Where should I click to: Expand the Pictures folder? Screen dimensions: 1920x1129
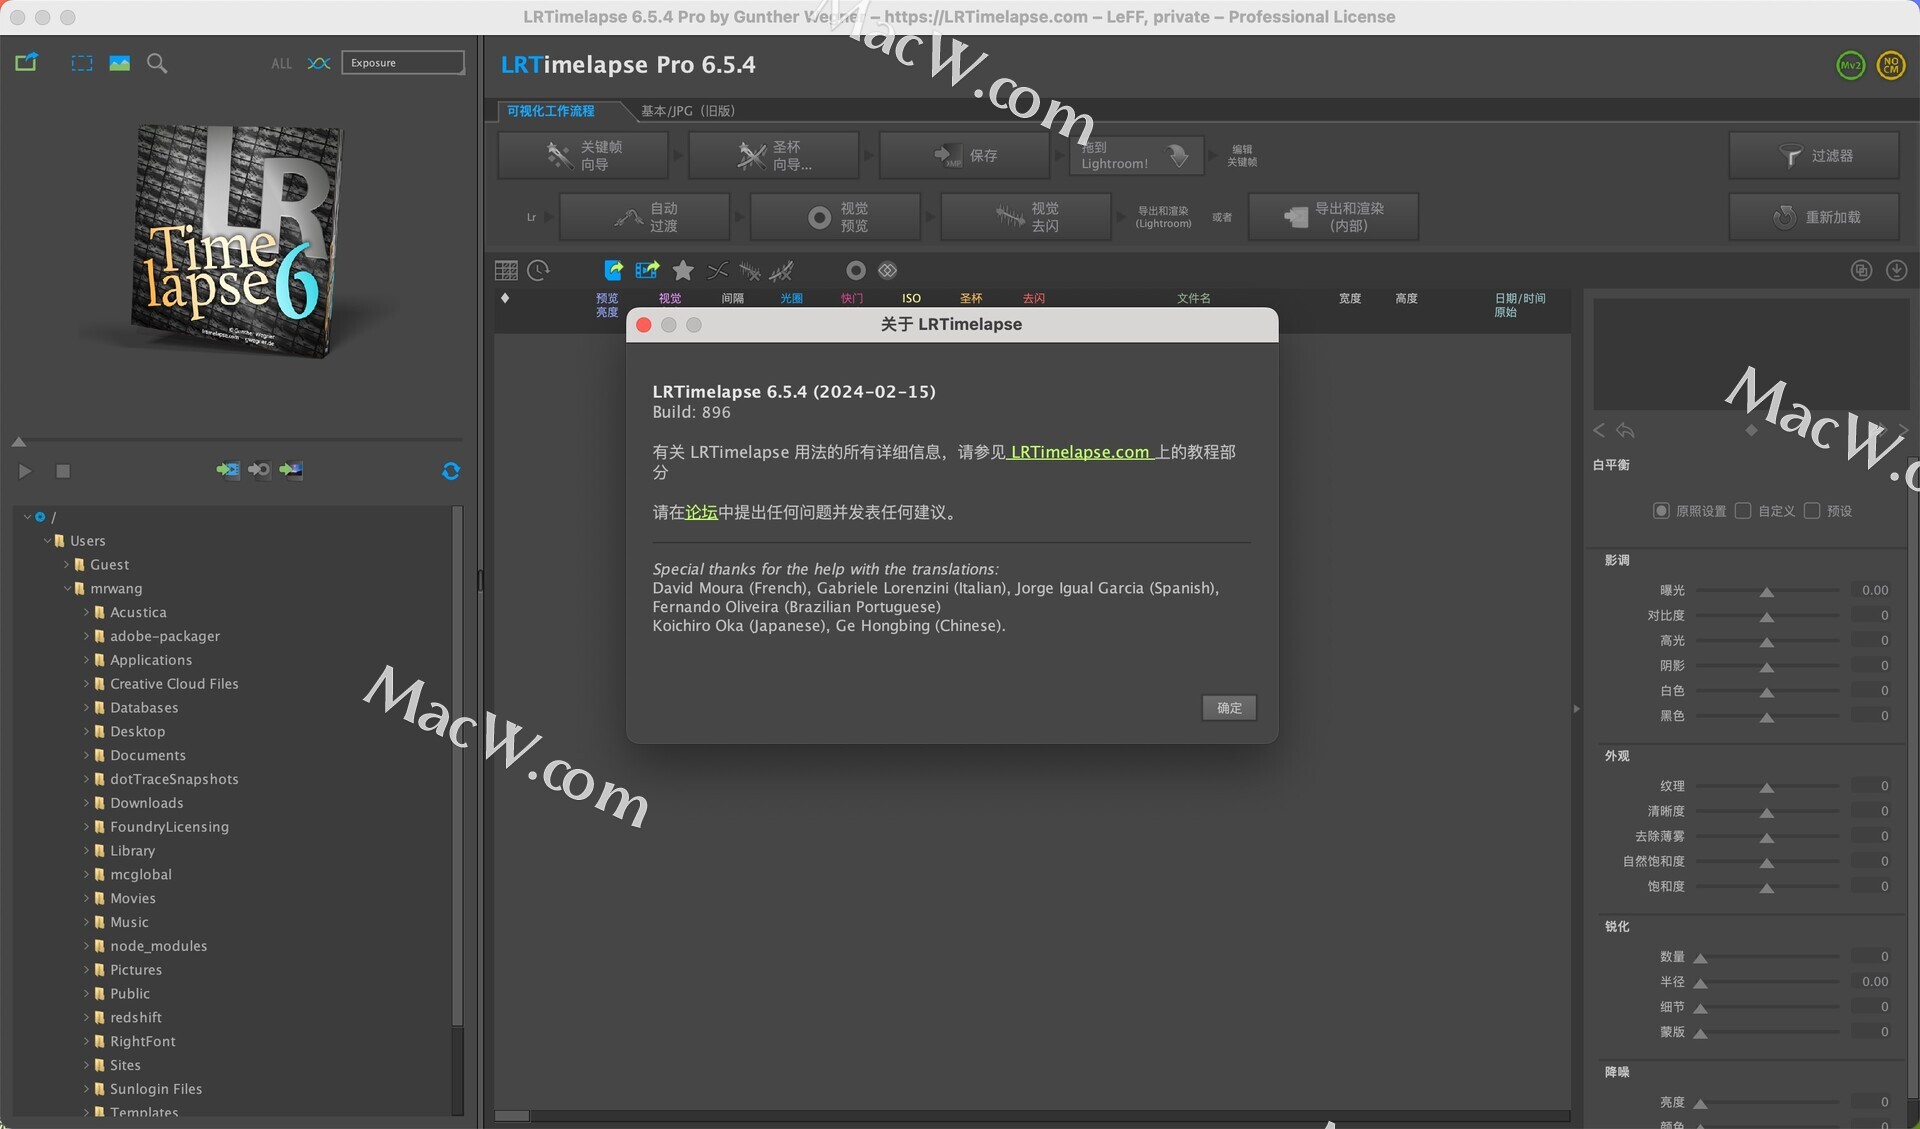tap(87, 970)
